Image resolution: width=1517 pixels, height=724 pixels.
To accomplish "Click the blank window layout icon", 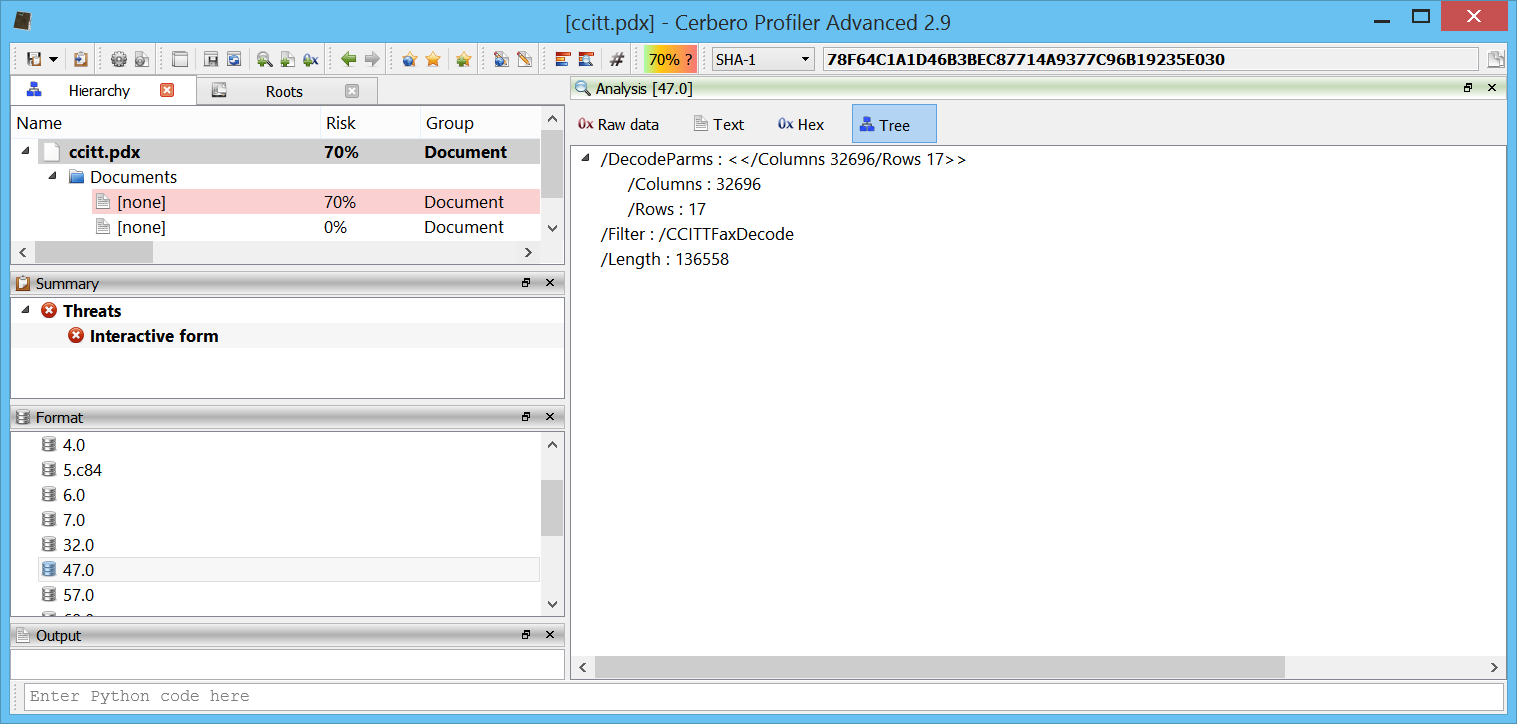I will [180, 59].
